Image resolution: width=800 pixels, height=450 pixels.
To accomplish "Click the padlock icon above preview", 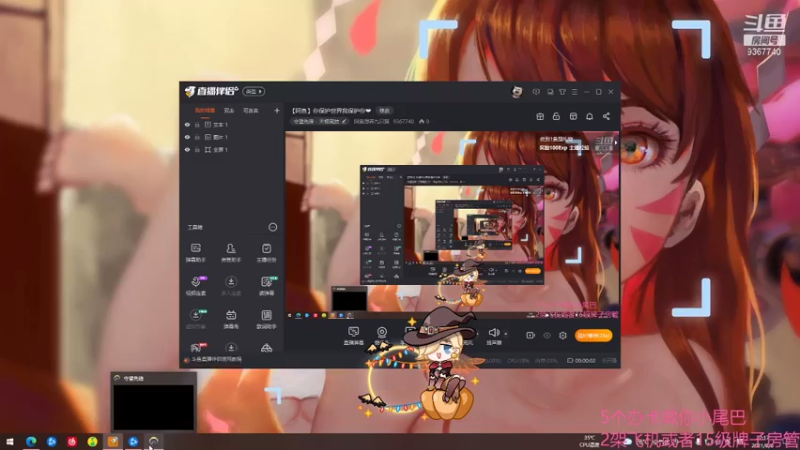I will (556, 116).
